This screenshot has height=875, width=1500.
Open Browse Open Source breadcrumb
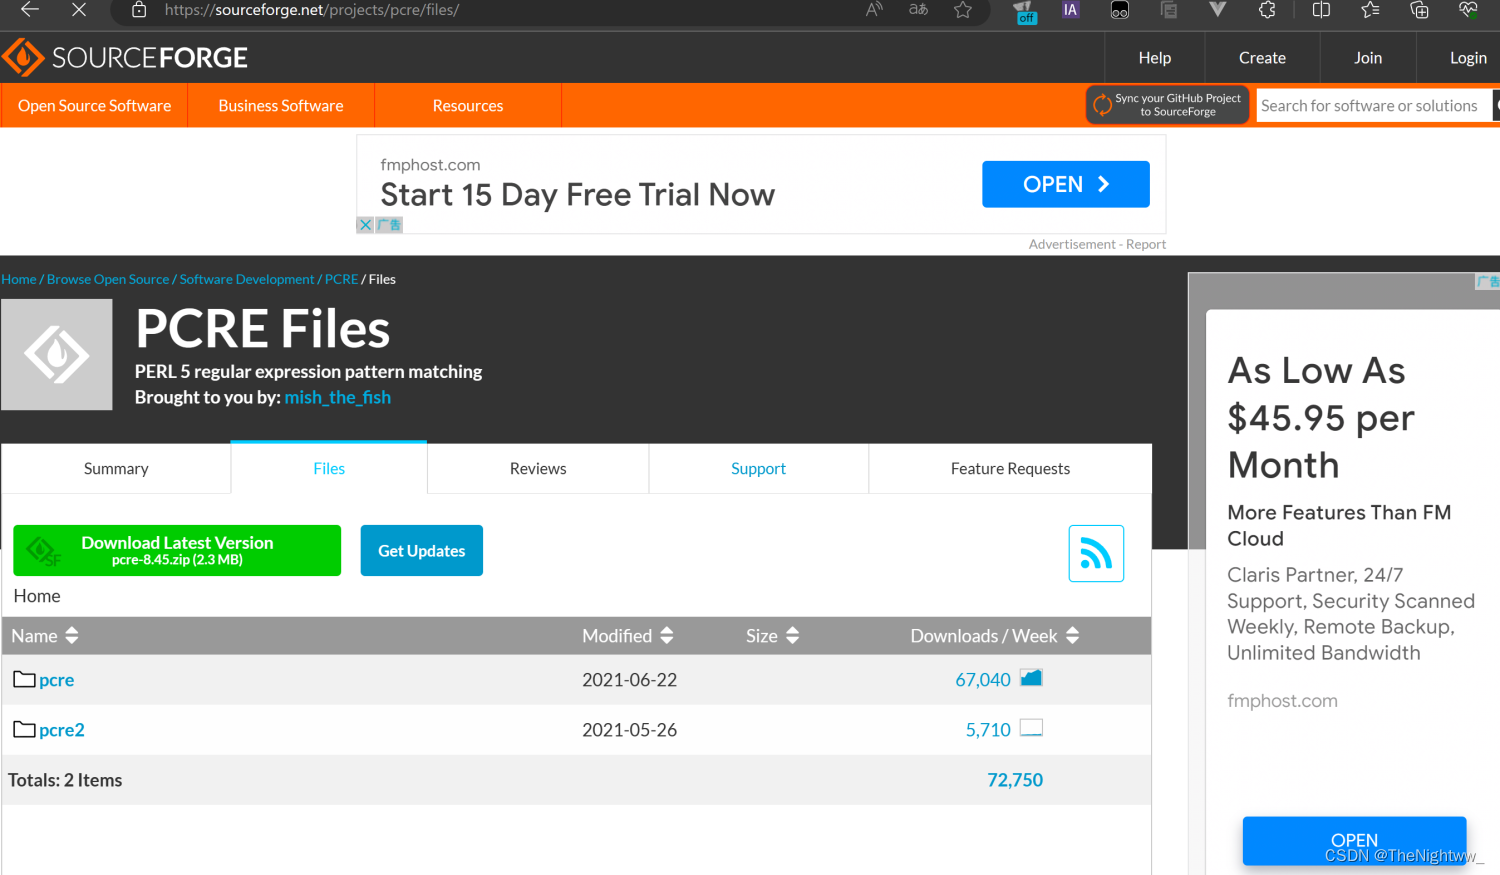(108, 279)
